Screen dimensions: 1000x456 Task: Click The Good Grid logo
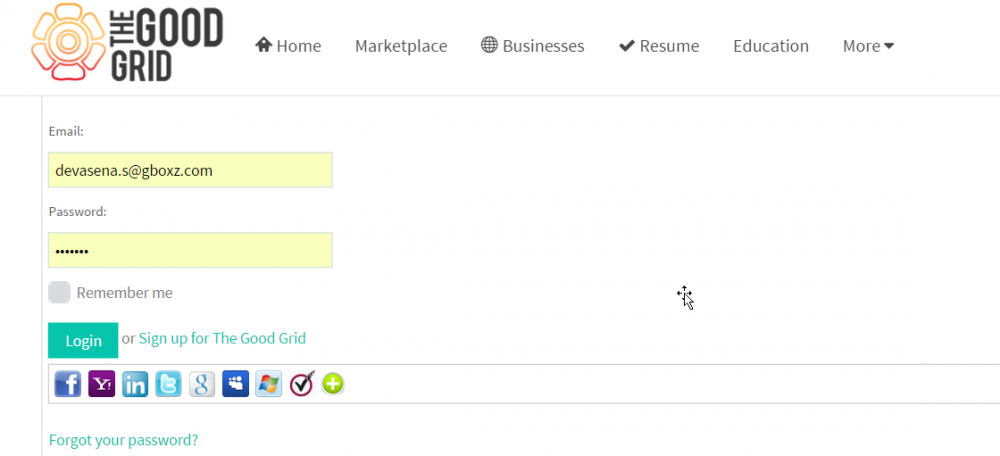[x=127, y=42]
